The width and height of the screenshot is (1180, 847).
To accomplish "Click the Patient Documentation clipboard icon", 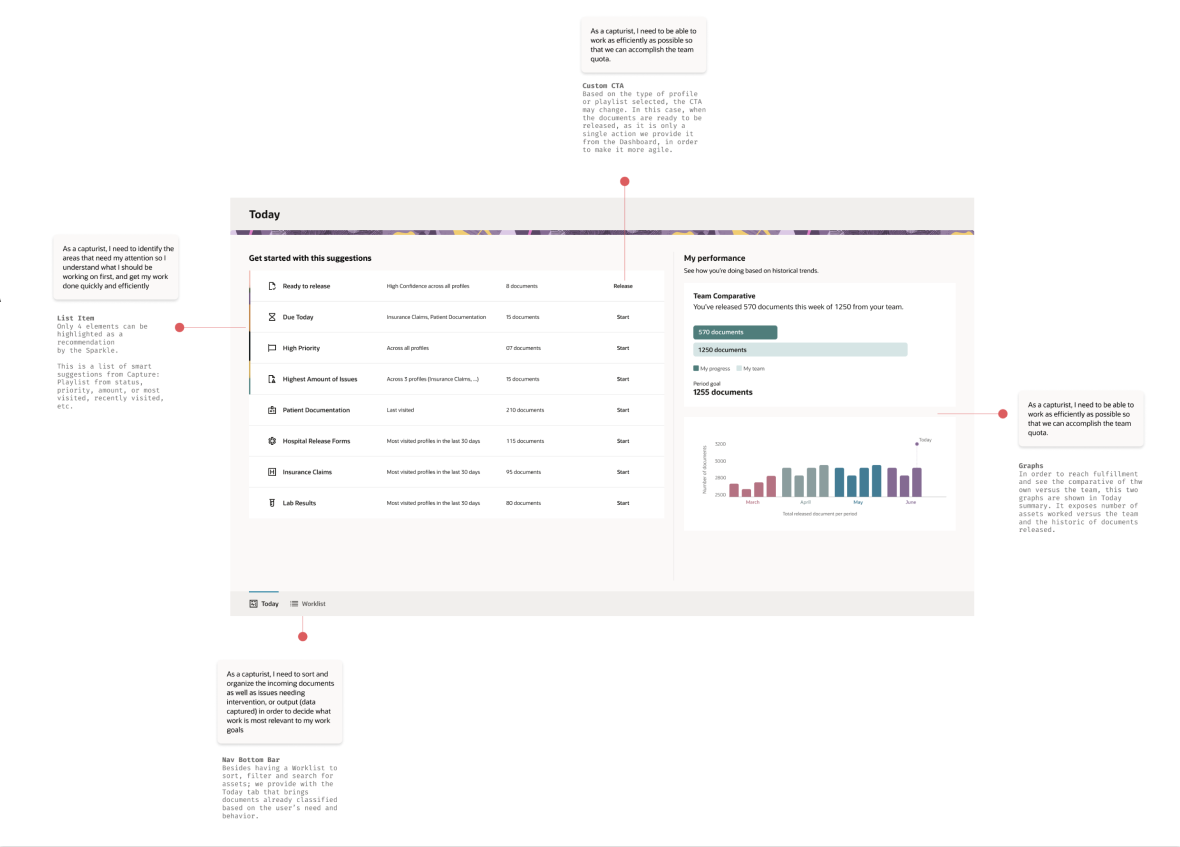I will pyautogui.click(x=272, y=410).
